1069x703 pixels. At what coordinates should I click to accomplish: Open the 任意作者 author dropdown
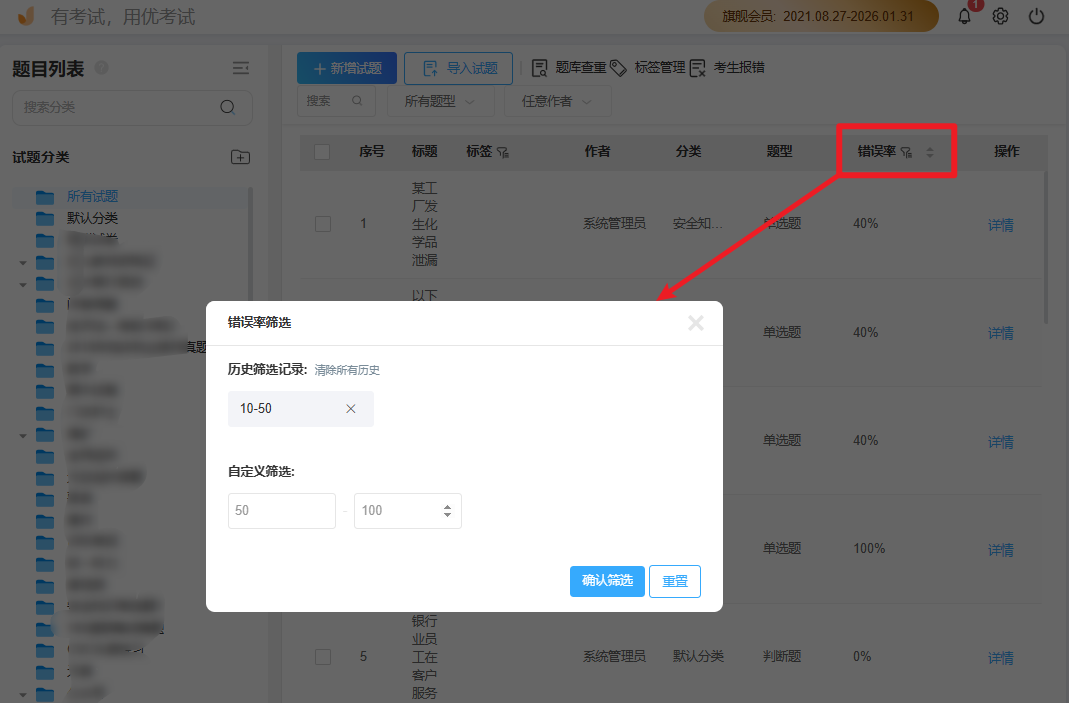(557, 101)
